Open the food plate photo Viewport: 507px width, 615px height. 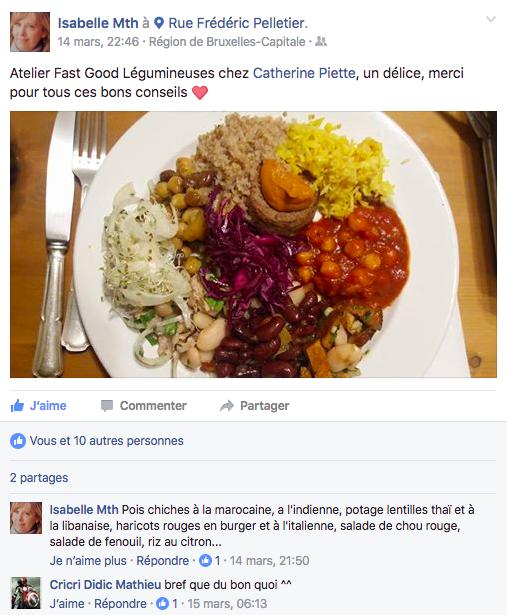pos(253,244)
